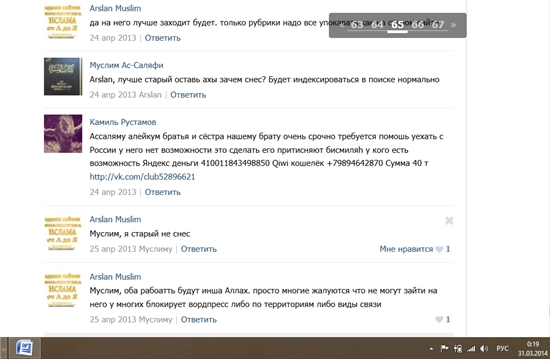The height and width of the screenshot is (361, 550).
Task: Open Муслим Ас-Саляфи profile name
Action: click(126, 65)
